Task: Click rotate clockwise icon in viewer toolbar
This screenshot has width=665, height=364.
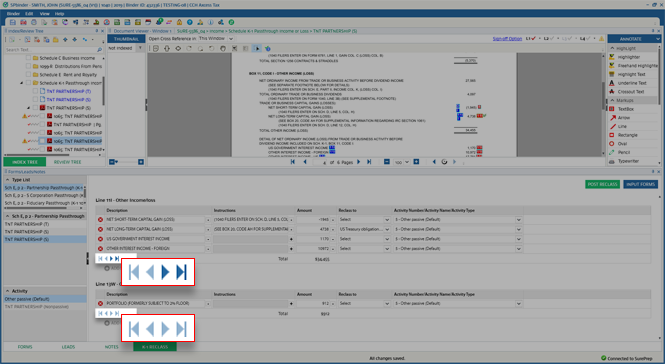Action: (189, 48)
